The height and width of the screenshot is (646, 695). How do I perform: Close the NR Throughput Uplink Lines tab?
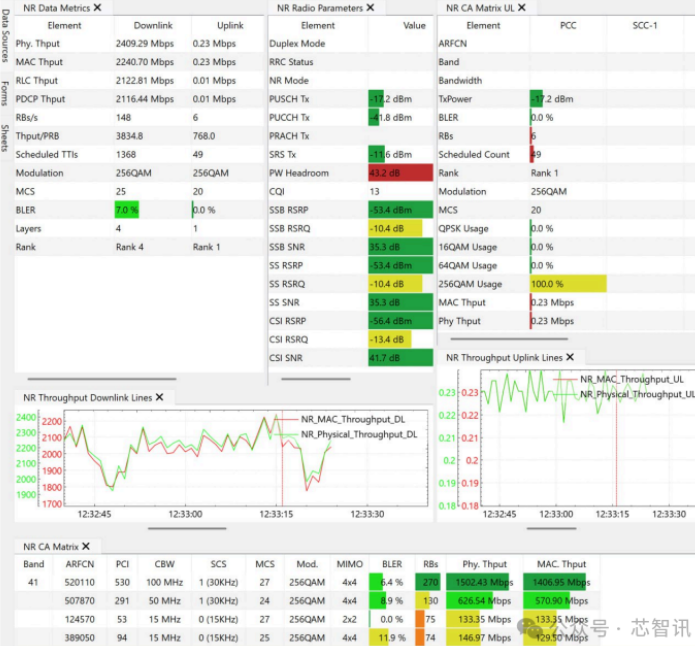(x=570, y=357)
